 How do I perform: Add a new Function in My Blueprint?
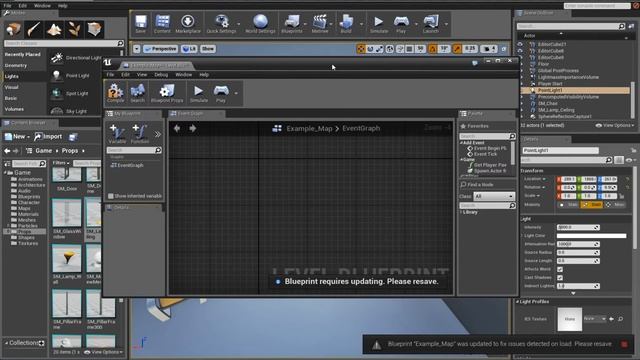pos(140,134)
